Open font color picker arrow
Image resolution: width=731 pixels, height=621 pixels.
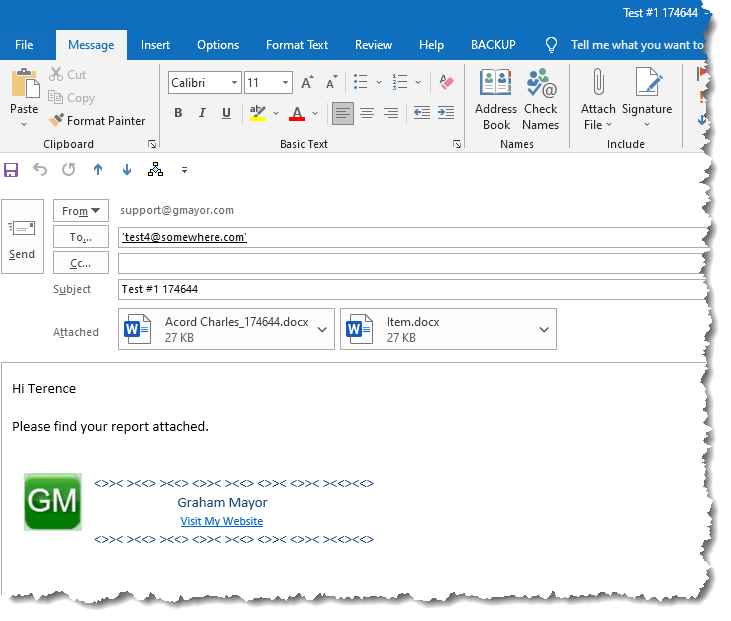[x=315, y=113]
